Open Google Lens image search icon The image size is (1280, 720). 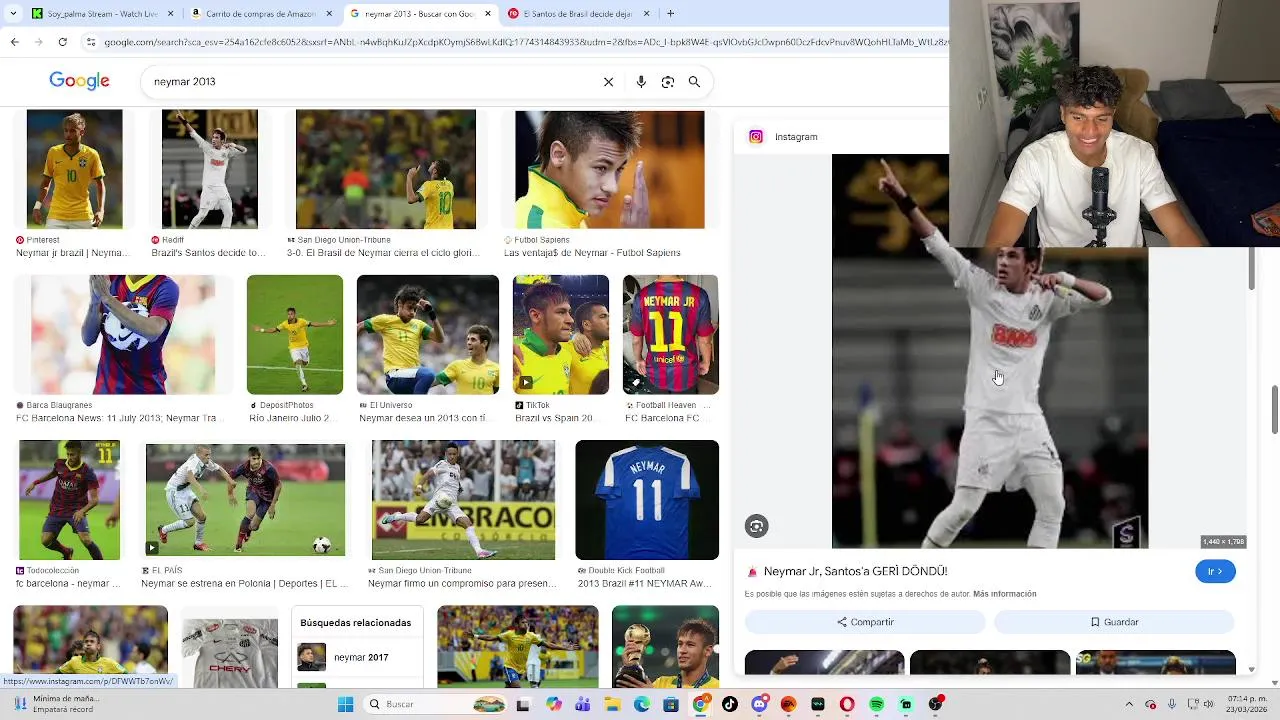tap(668, 82)
